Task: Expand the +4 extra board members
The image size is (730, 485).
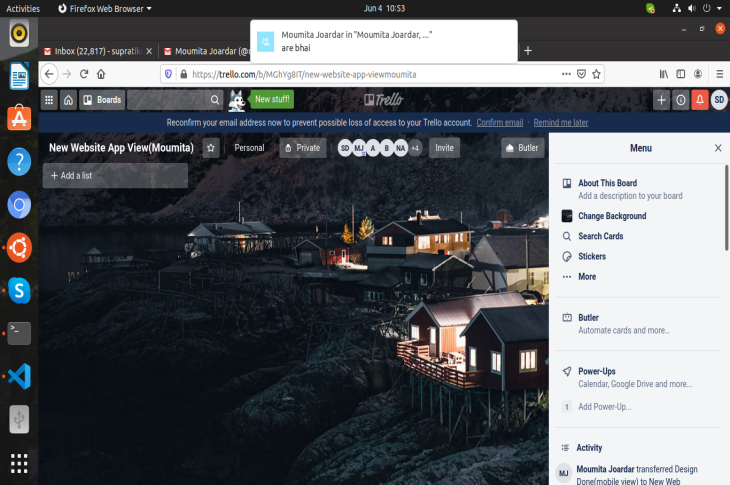Action: 415,148
